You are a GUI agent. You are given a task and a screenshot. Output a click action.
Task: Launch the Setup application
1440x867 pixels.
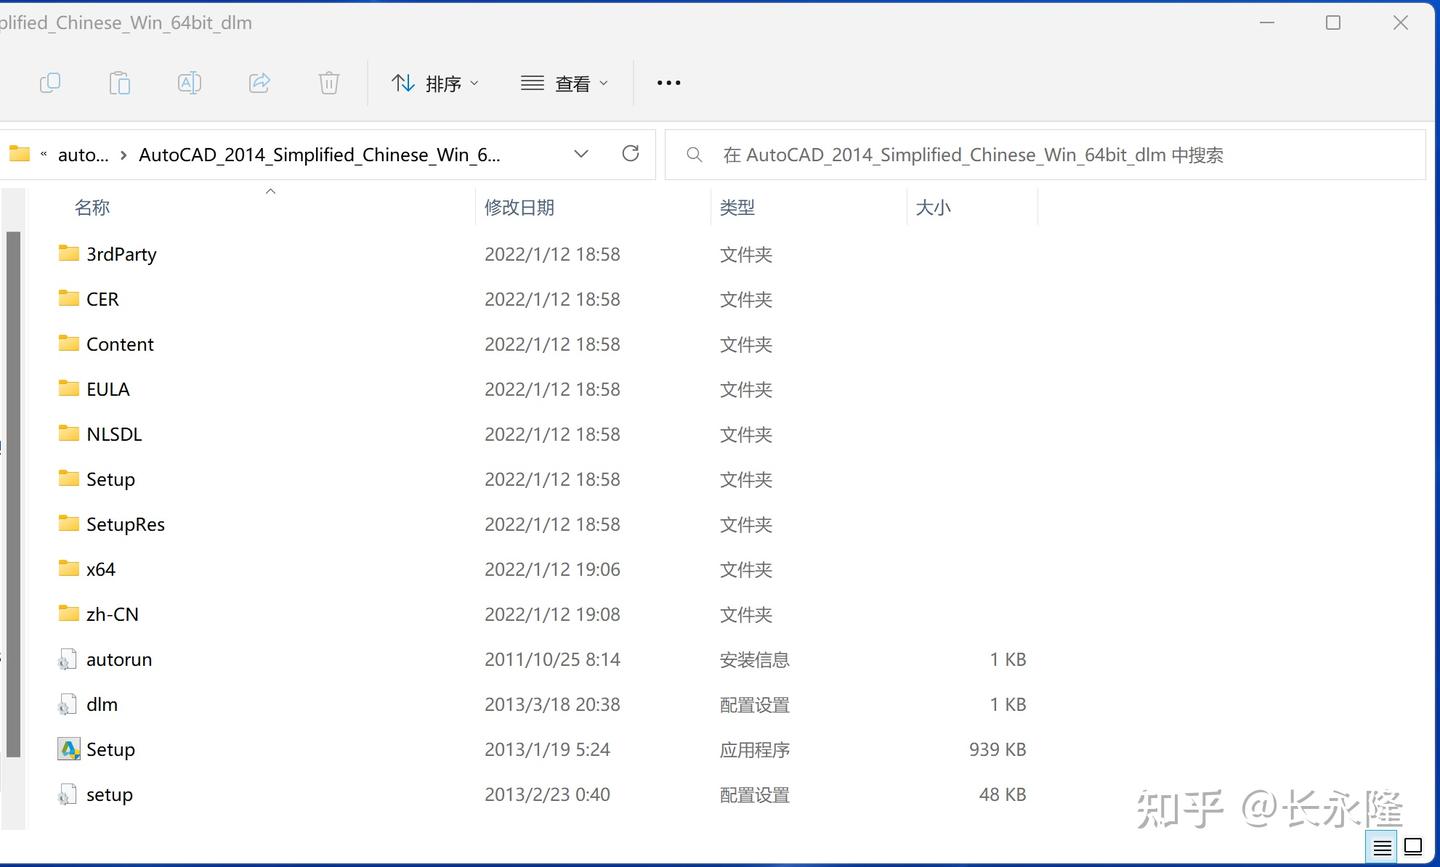coord(110,748)
